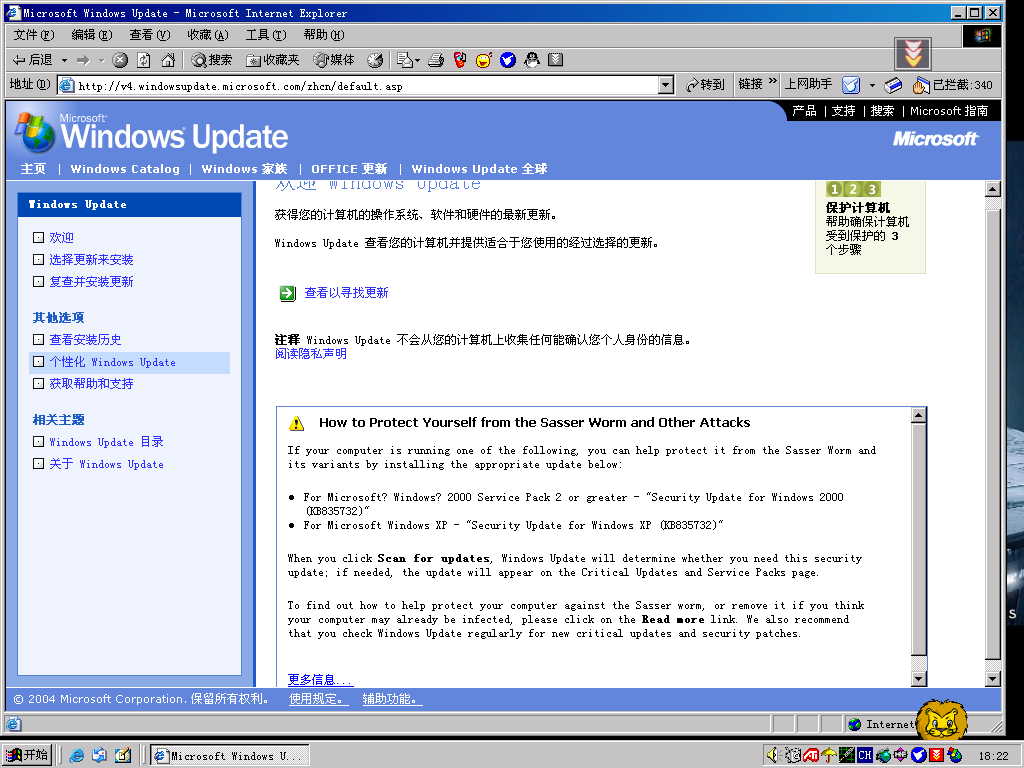This screenshot has width=1024, height=768.
Task: Click the Windows Update globe logo
Action: click(35, 133)
